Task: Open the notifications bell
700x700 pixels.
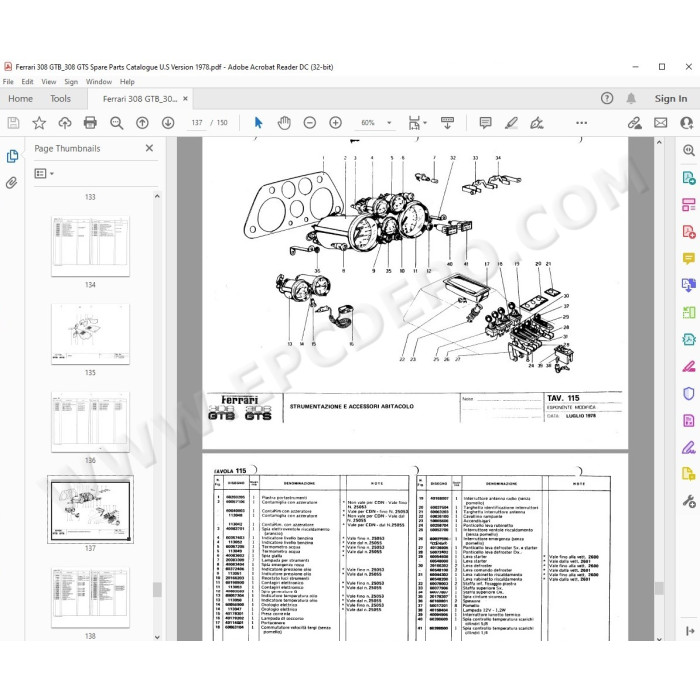Action: [x=631, y=98]
